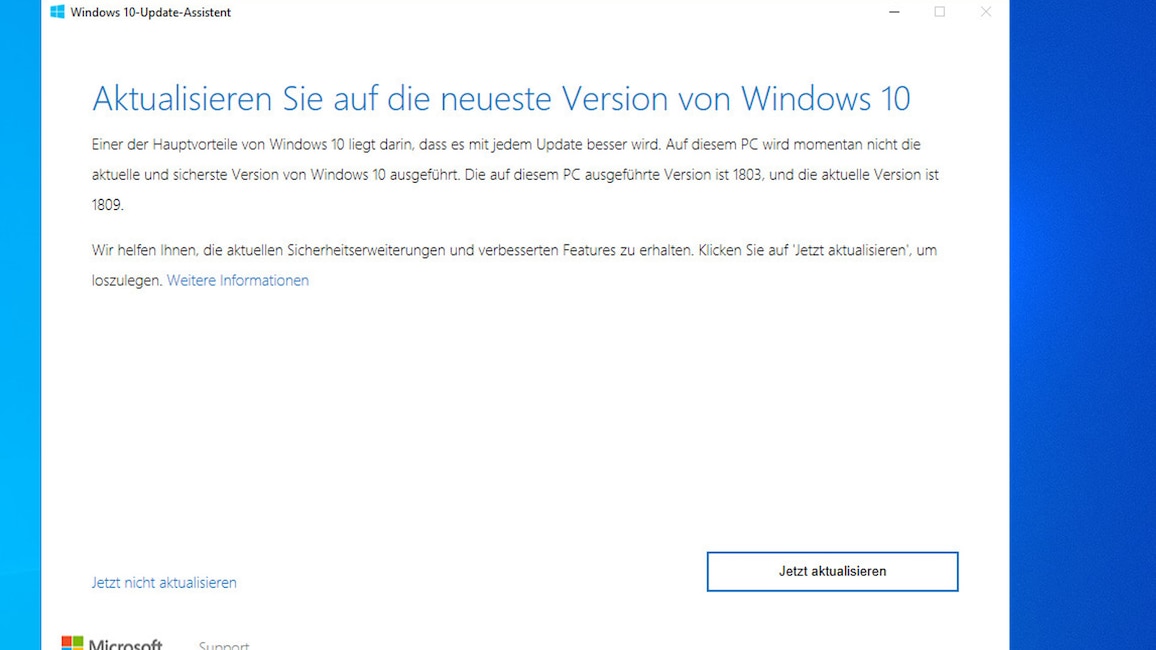Decline the update via Jetzt nicht aktualisieren
The width and height of the screenshot is (1156, 650).
point(163,582)
